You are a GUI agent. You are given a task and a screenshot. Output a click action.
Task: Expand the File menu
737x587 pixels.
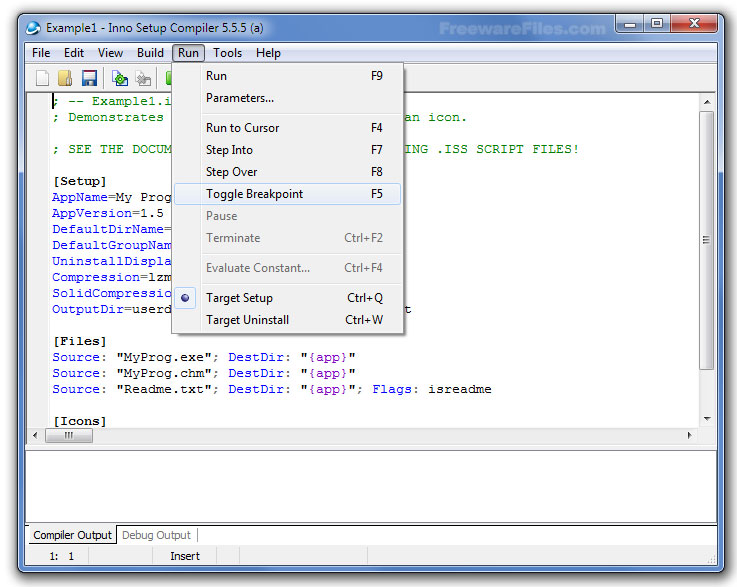click(41, 53)
